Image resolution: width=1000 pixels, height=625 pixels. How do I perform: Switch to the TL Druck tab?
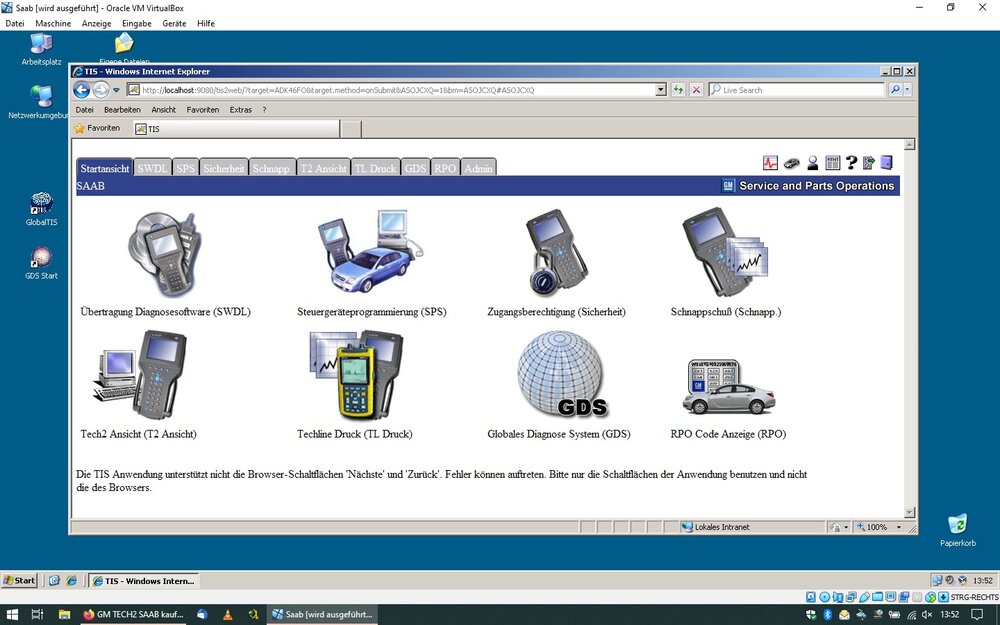click(x=376, y=168)
